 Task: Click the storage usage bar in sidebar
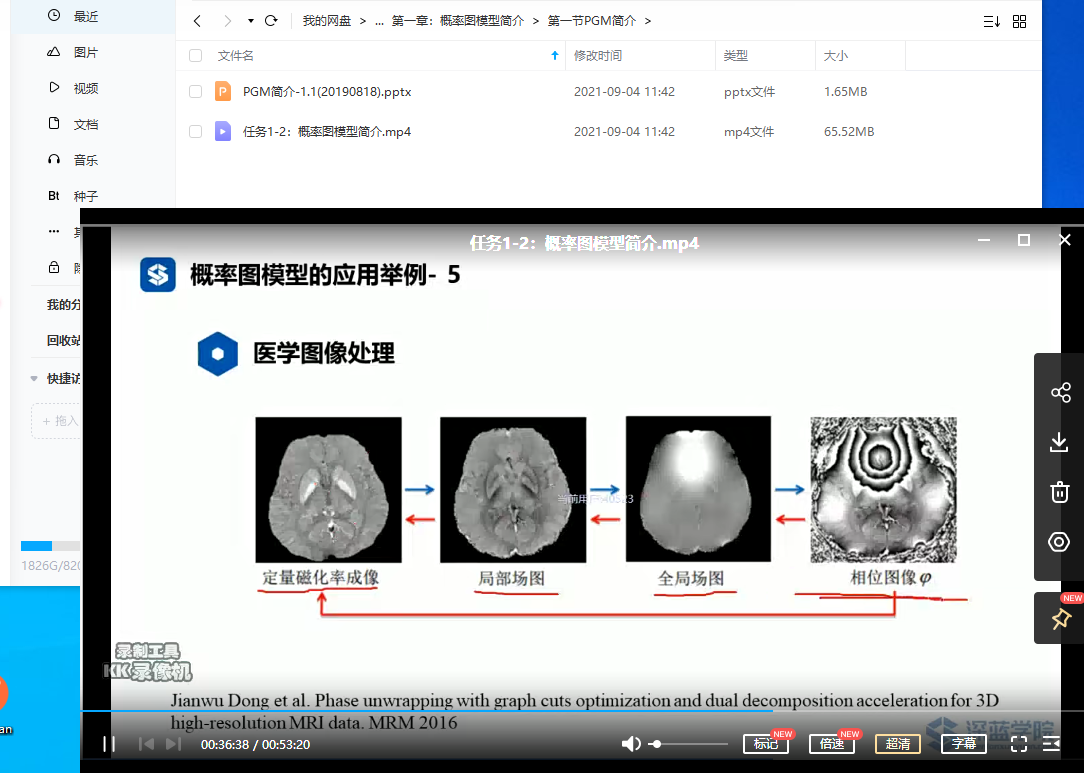(x=50, y=546)
